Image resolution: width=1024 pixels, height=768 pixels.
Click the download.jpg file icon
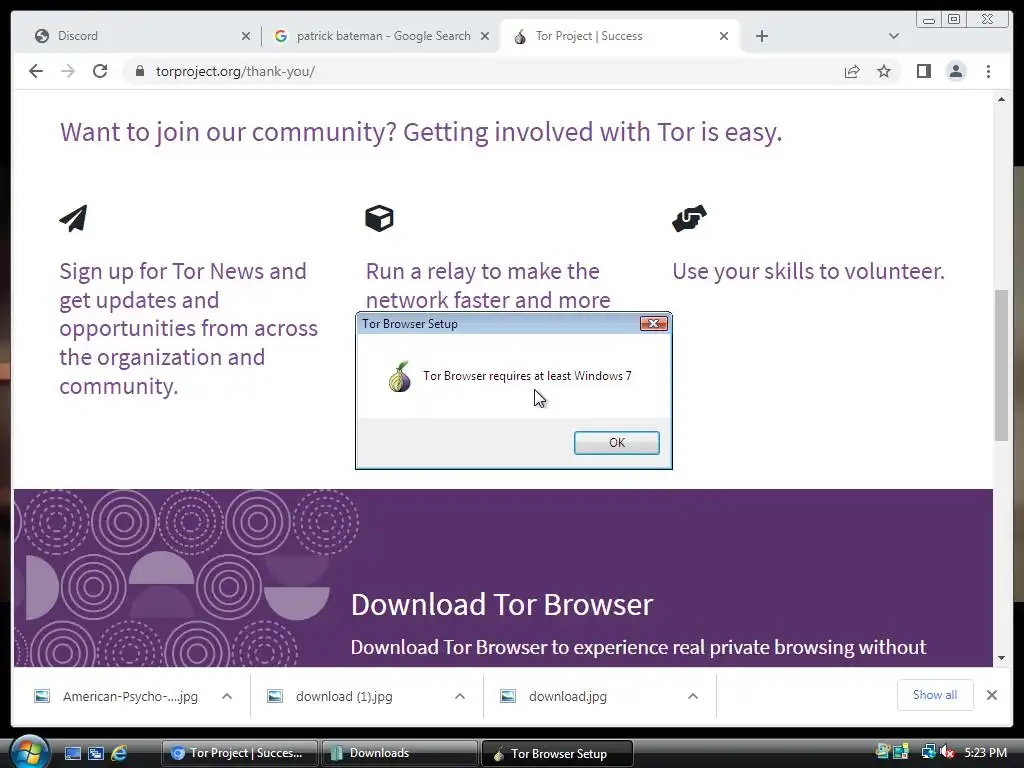[508, 696]
